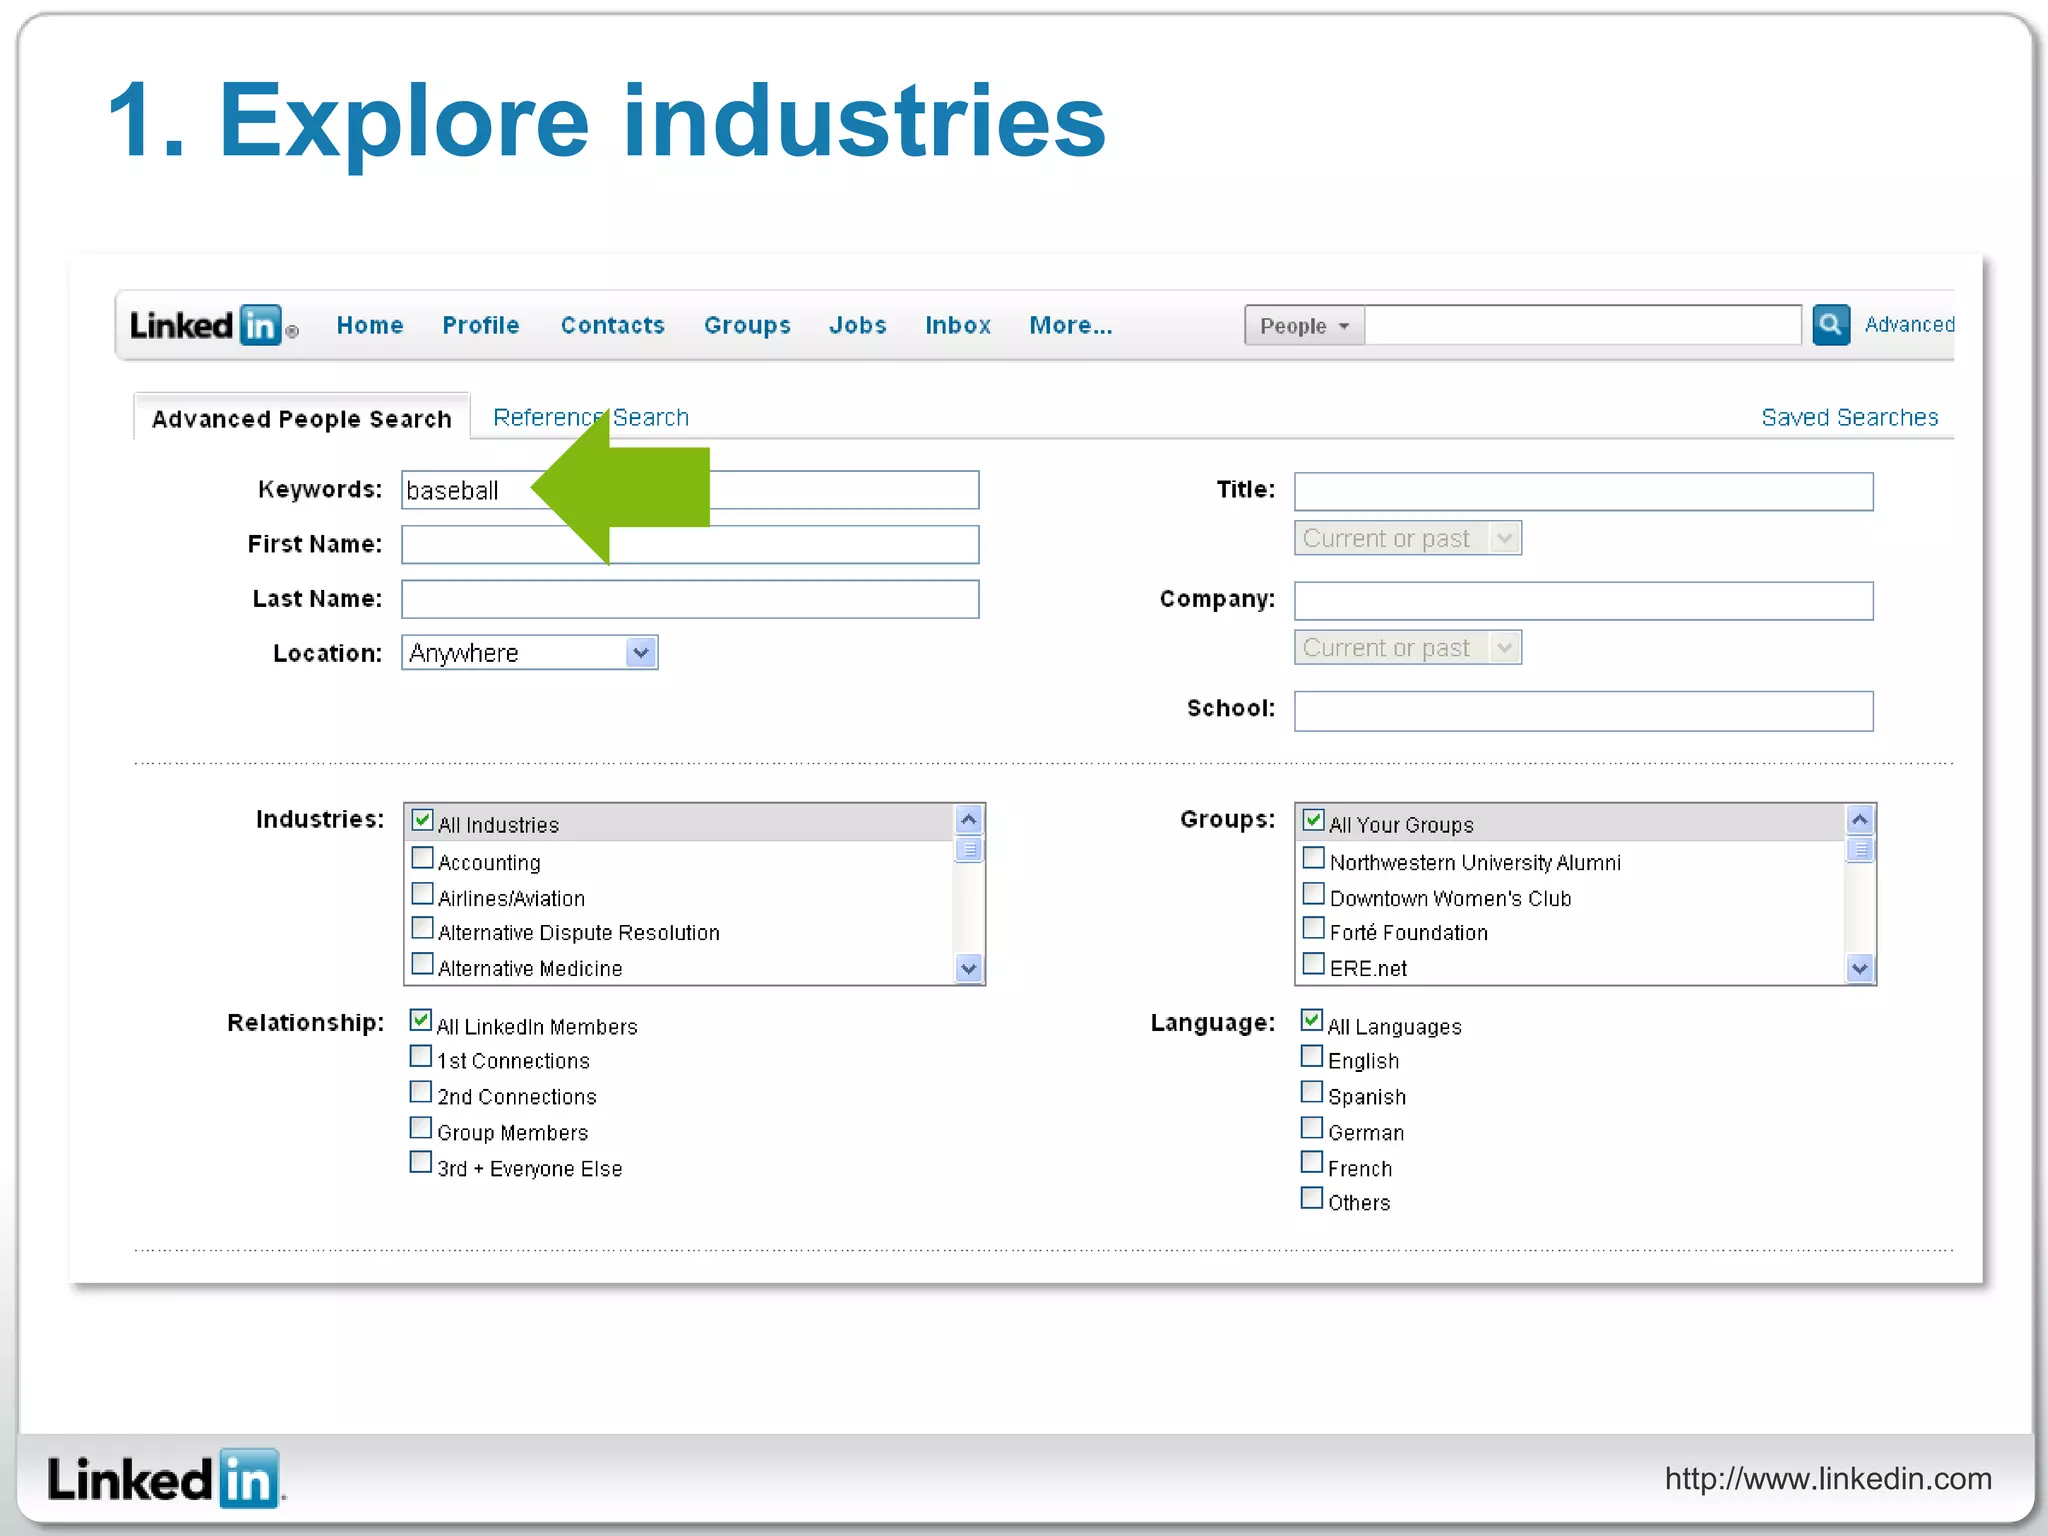Check the Accounting industry box
The width and height of the screenshot is (2048, 1536).
(x=422, y=858)
